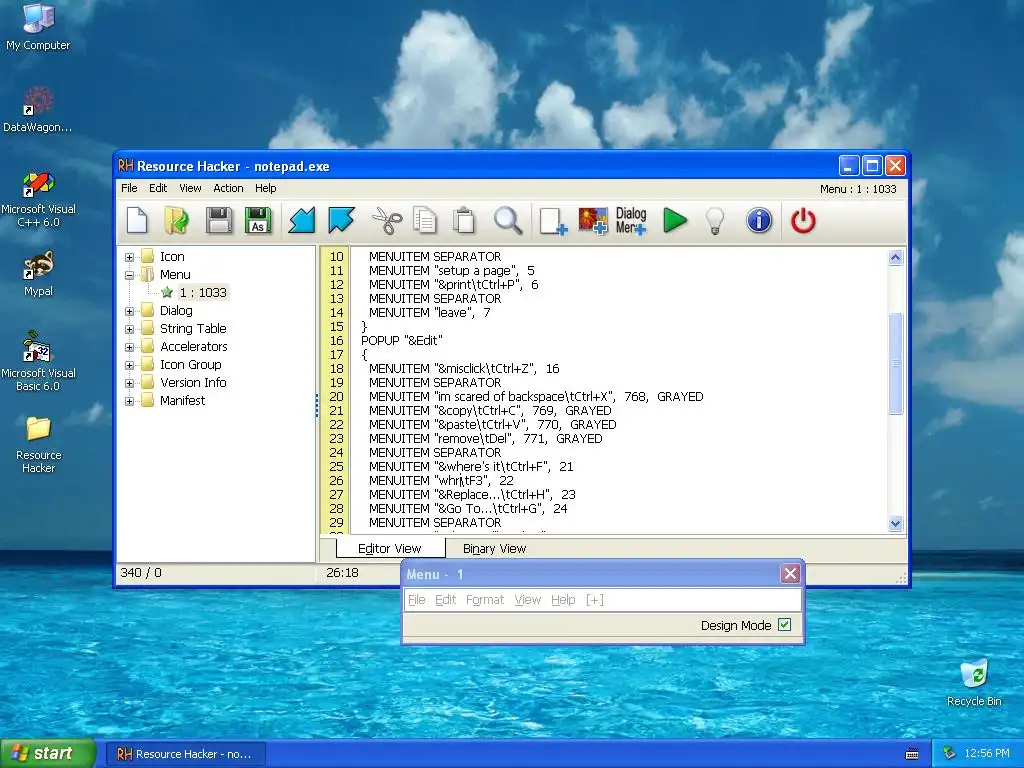
Task: Switch to the Binary View tab
Action: pyautogui.click(x=494, y=549)
